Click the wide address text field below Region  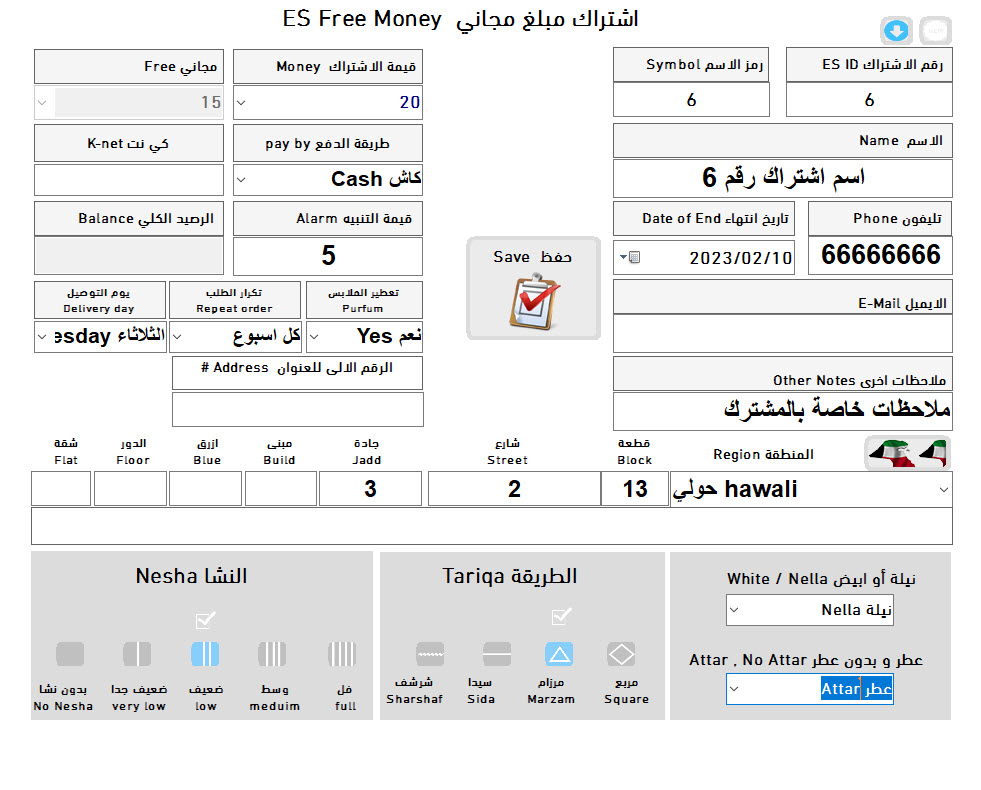(492, 526)
